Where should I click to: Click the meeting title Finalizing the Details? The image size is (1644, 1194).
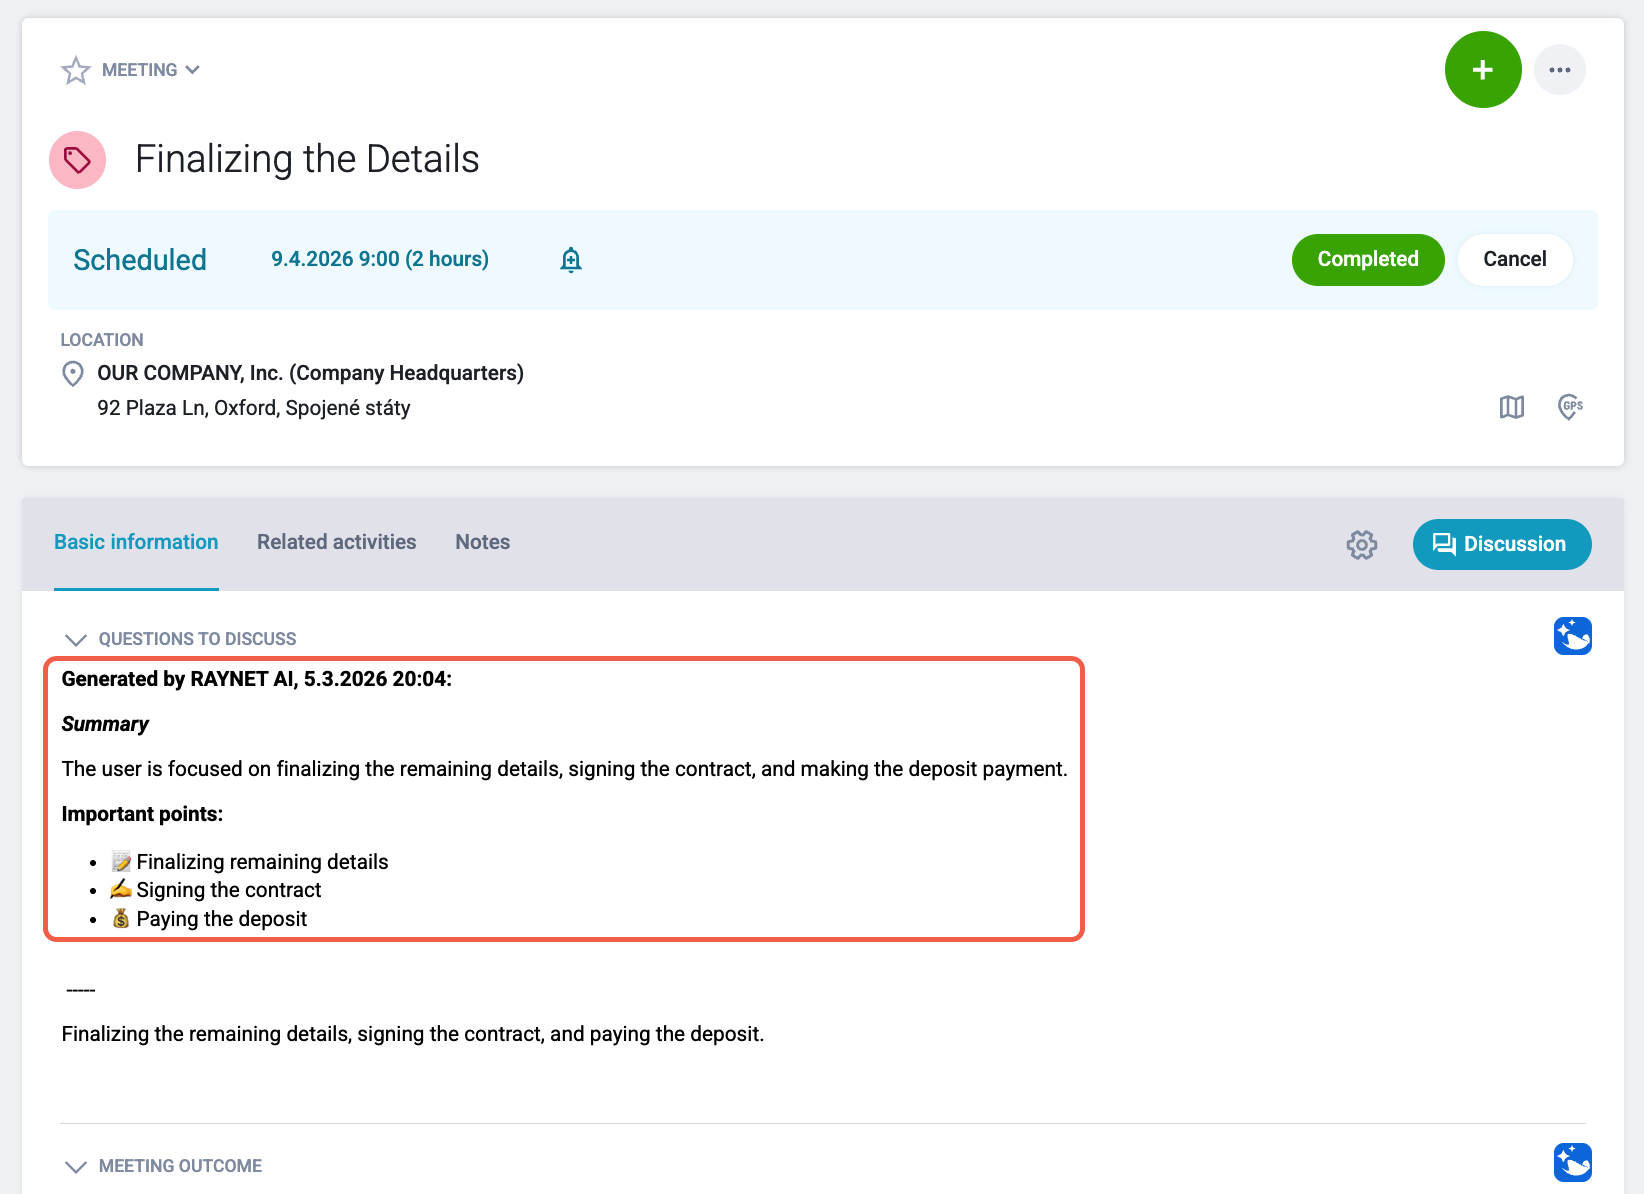click(x=307, y=159)
